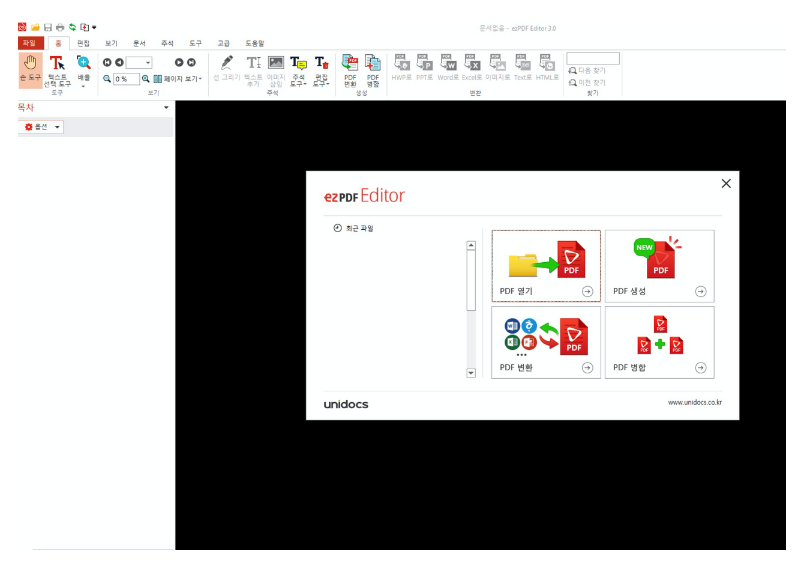The height and width of the screenshot is (563, 800).
Task: Click recent files list scroll down arrow
Action: 471,373
